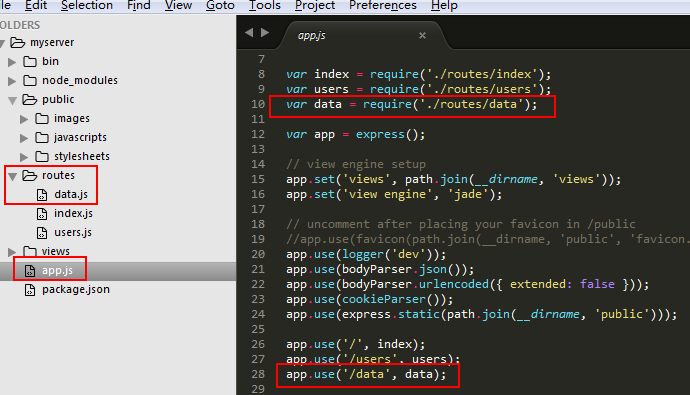Expand the node_modules folder
The width and height of the screenshot is (690, 395).
tap(12, 81)
